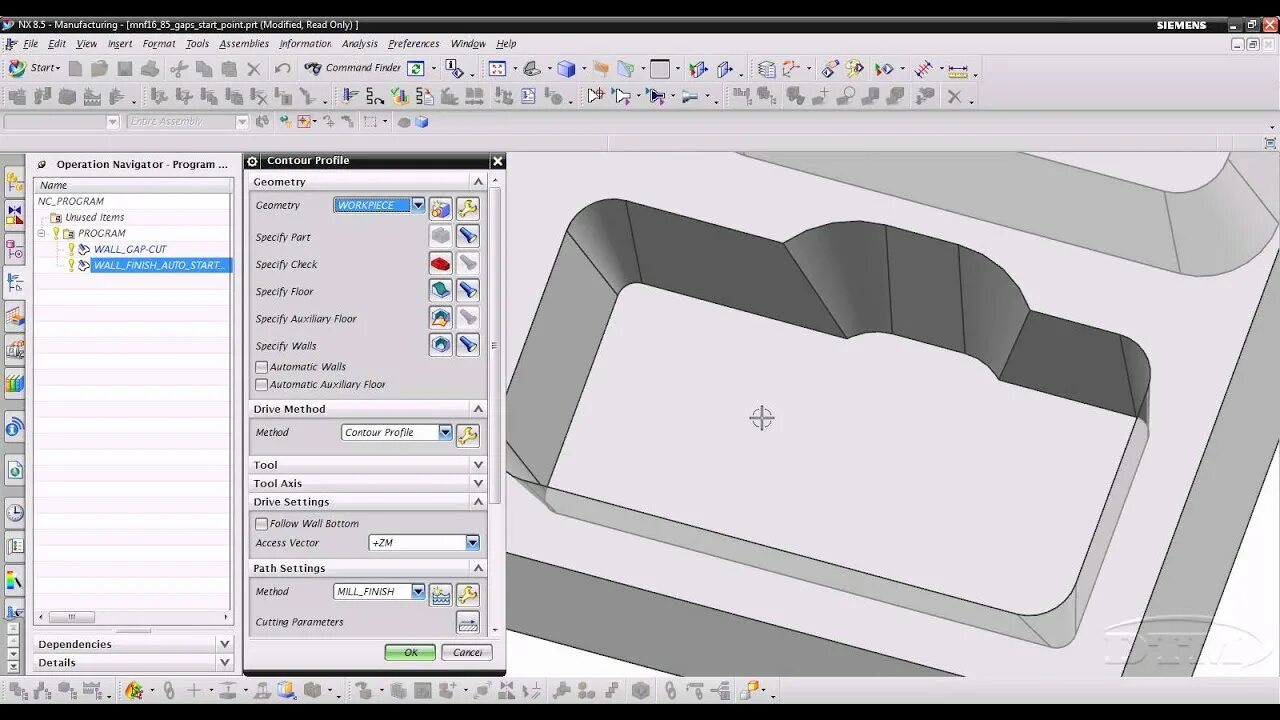Viewport: 1280px width, 720px height.
Task: Collapse the Path Settings section
Action: (478, 568)
